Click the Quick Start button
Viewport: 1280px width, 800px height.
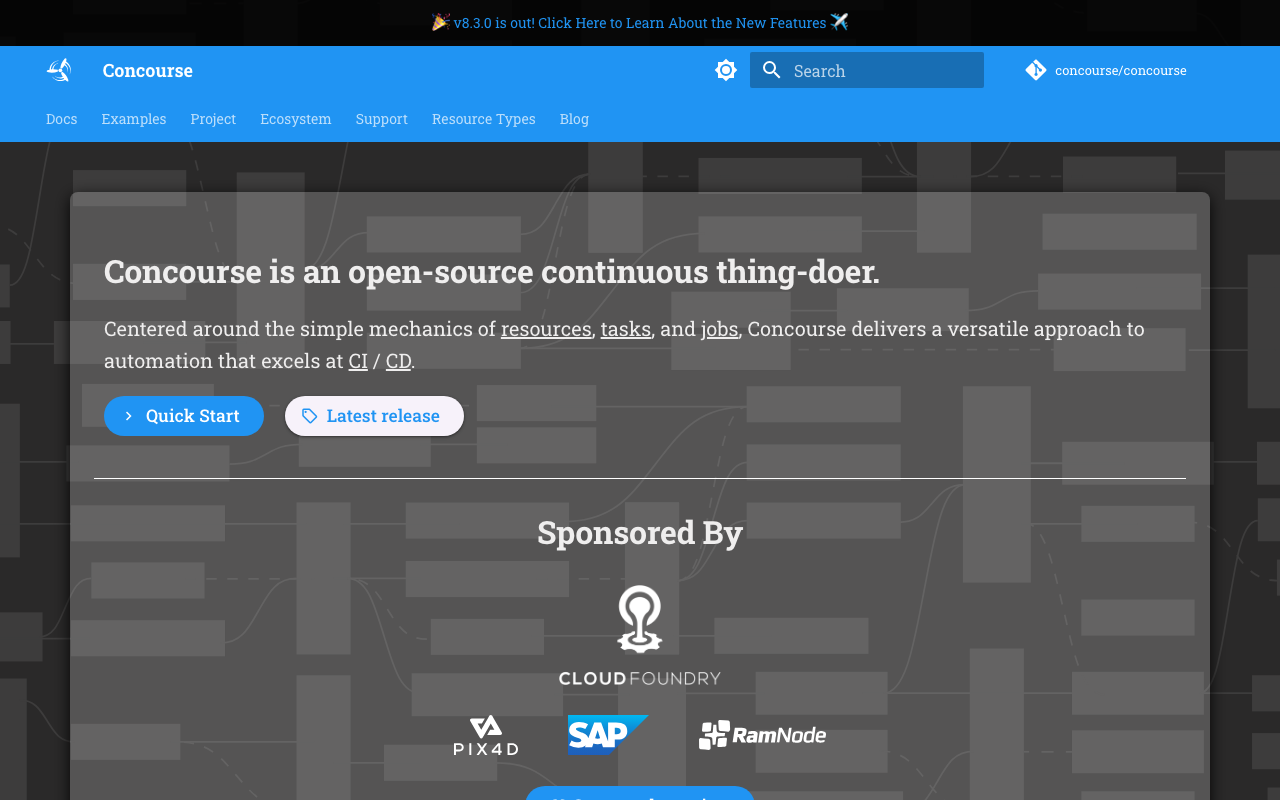coord(184,416)
